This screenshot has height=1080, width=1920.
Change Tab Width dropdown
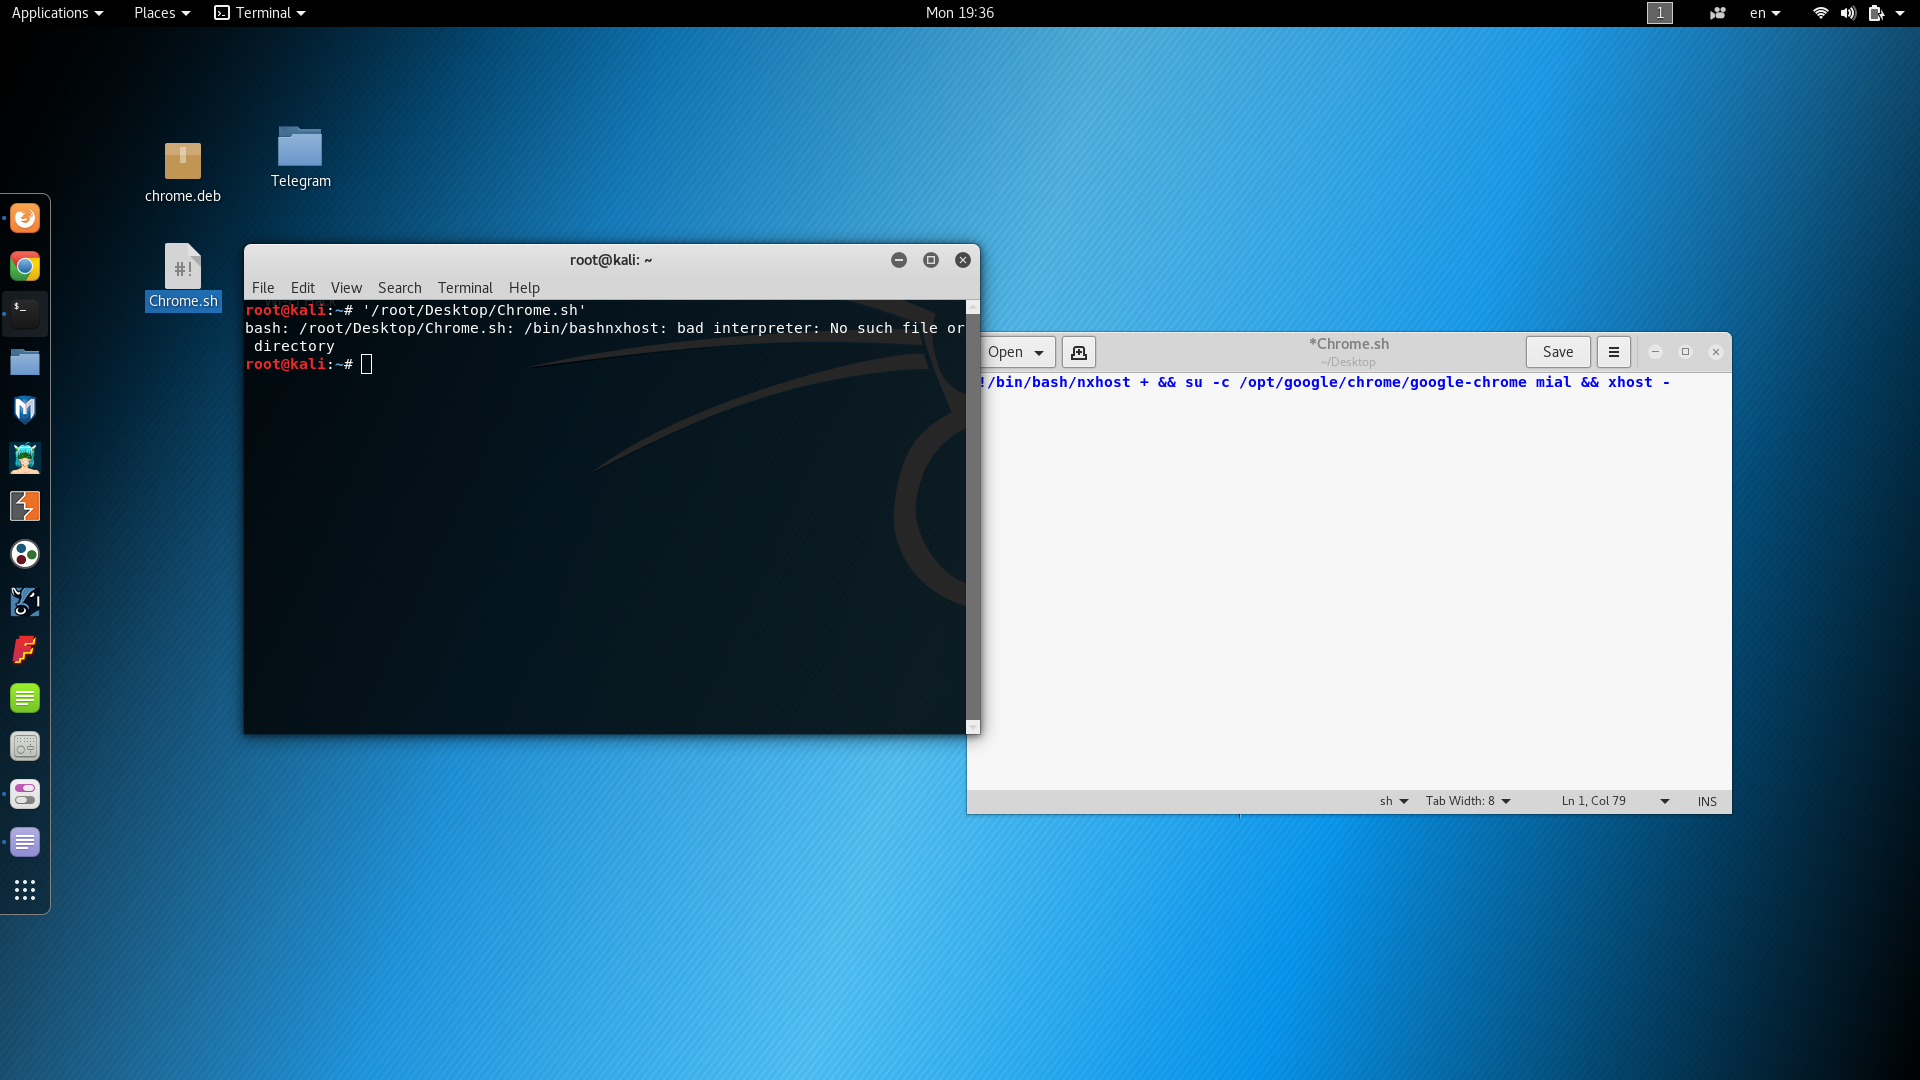[x=1467, y=801]
